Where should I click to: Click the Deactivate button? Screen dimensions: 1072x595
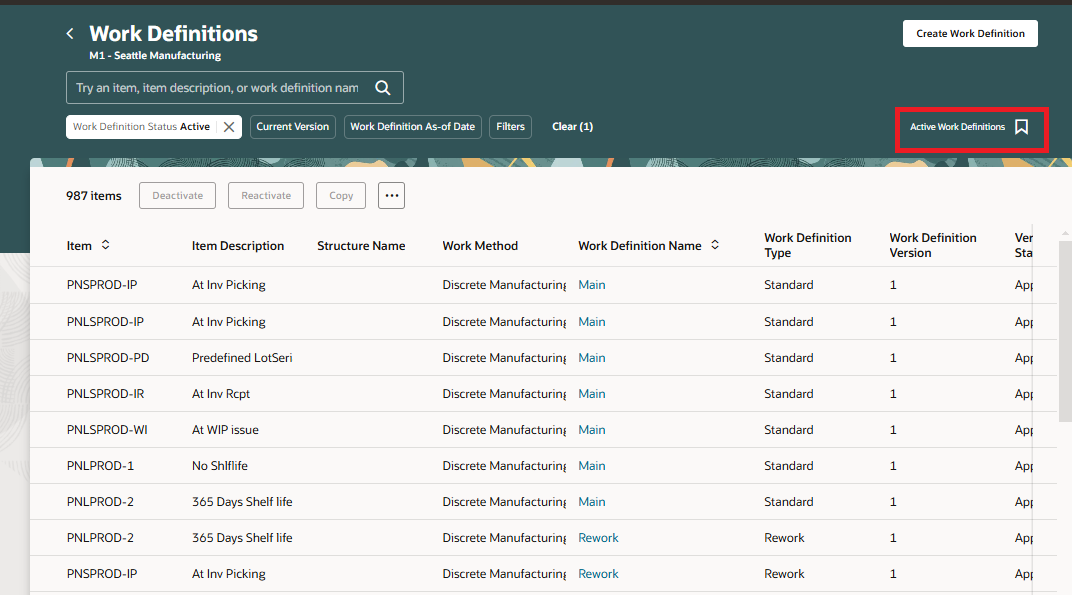[x=177, y=196]
